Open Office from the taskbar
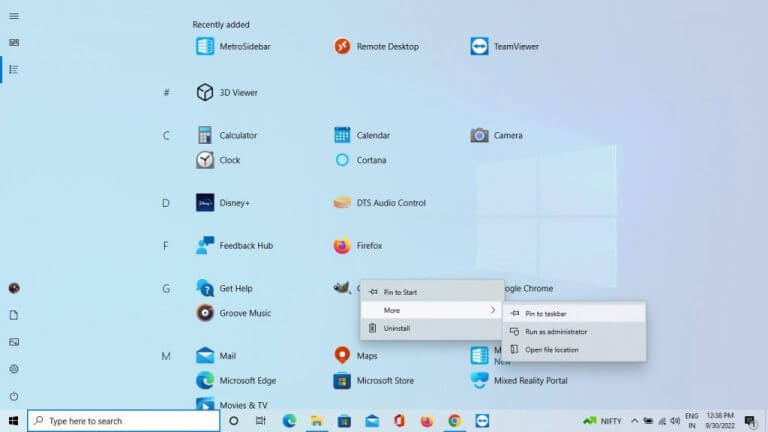This screenshot has width=768, height=432. click(x=399, y=421)
